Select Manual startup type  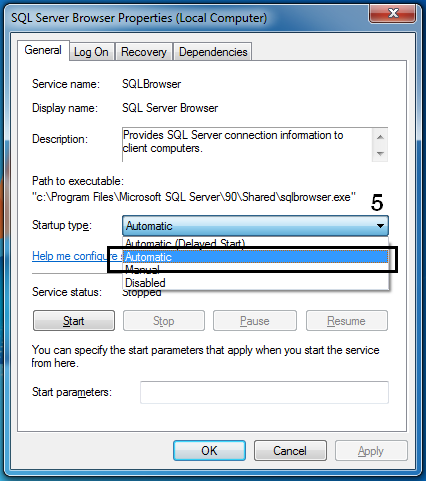tap(255, 269)
